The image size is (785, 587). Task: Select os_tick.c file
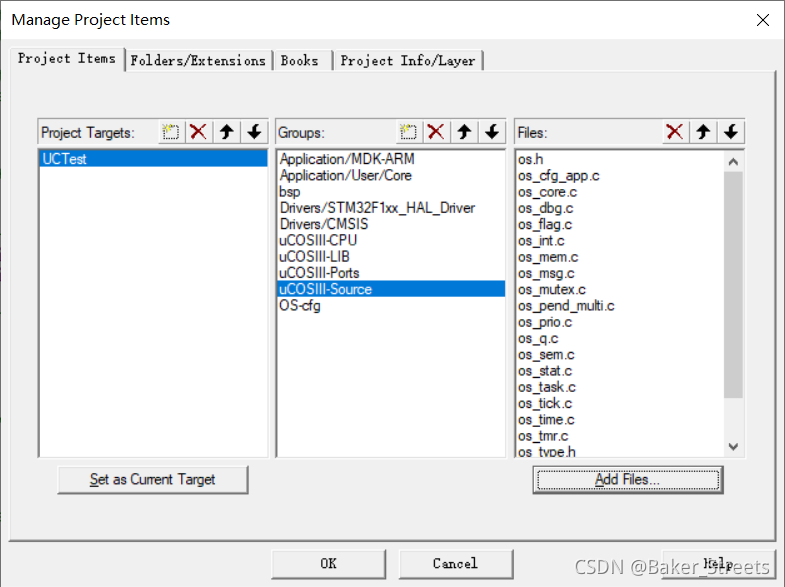(620, 403)
